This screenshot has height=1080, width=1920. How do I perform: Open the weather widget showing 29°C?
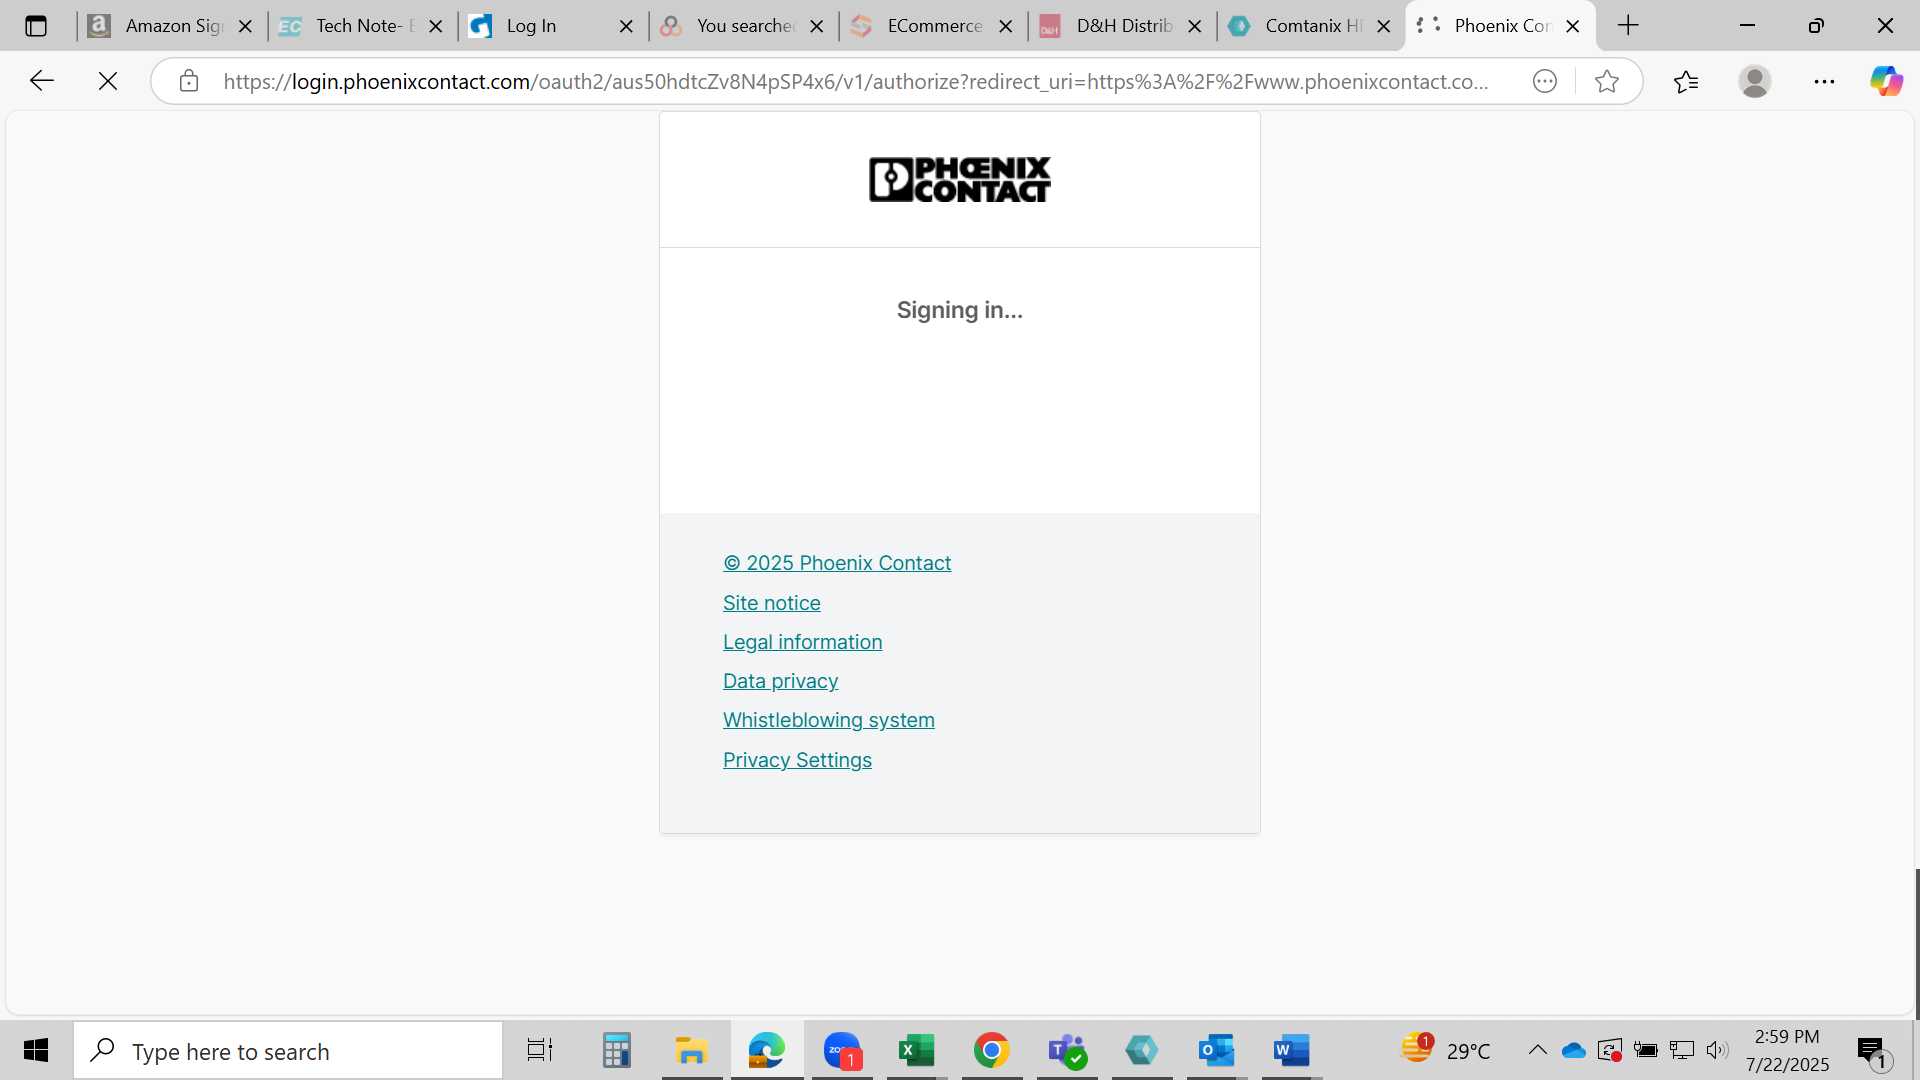click(1446, 1050)
